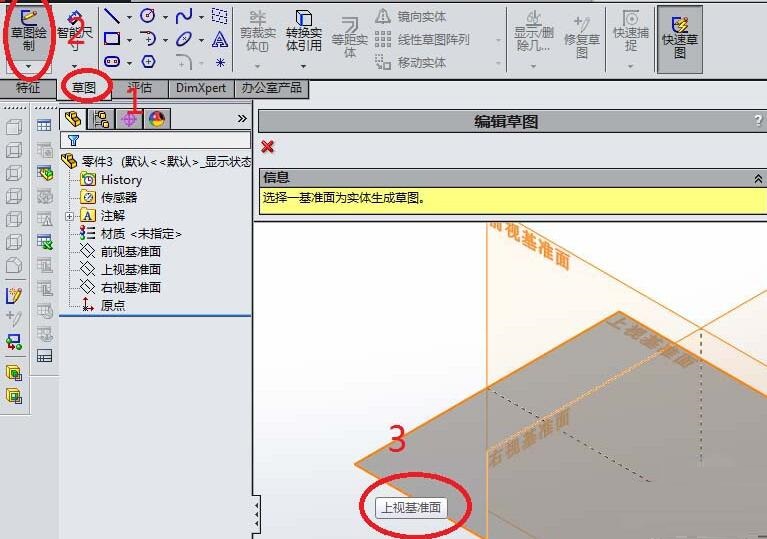Viewport: 767px width, 539px height.
Task: Open the 草图绘制 dropdown arrow
Action: [28, 66]
